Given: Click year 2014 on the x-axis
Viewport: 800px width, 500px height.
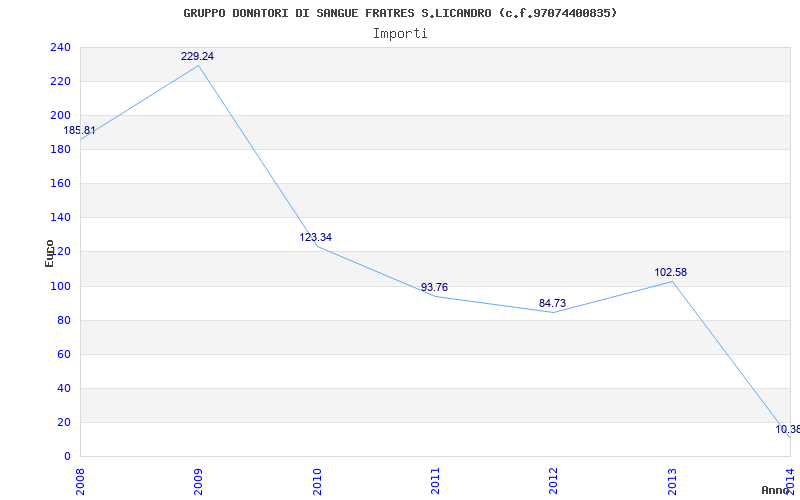Looking at the screenshot, I should (x=790, y=481).
